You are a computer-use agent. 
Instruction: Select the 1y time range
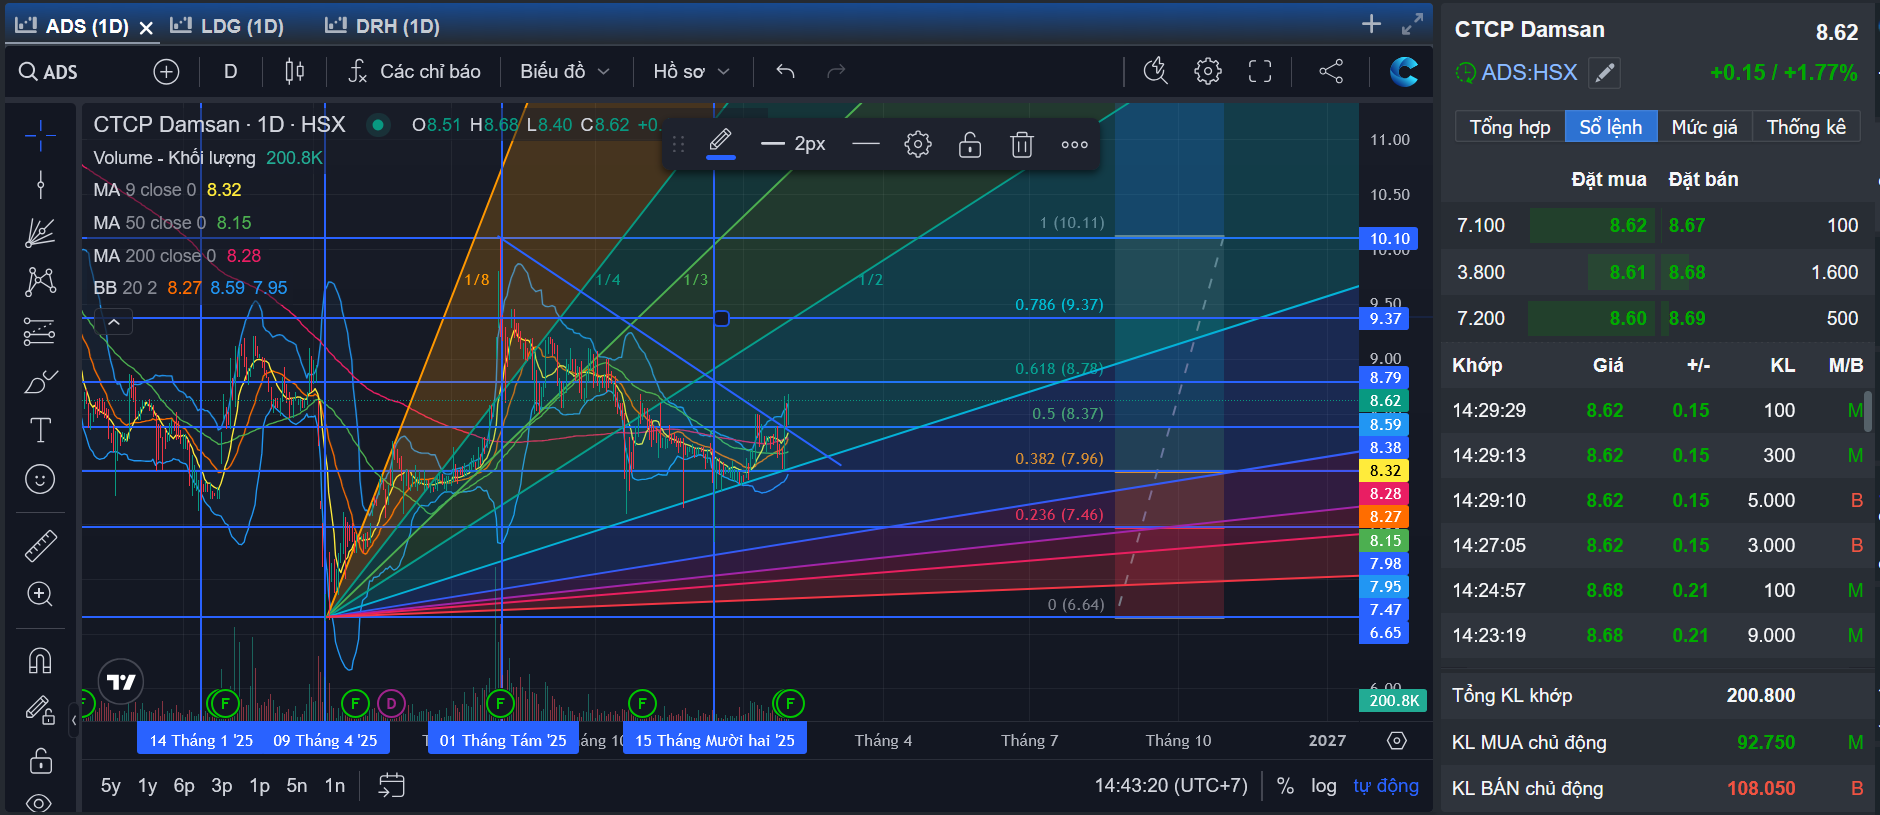tap(147, 785)
